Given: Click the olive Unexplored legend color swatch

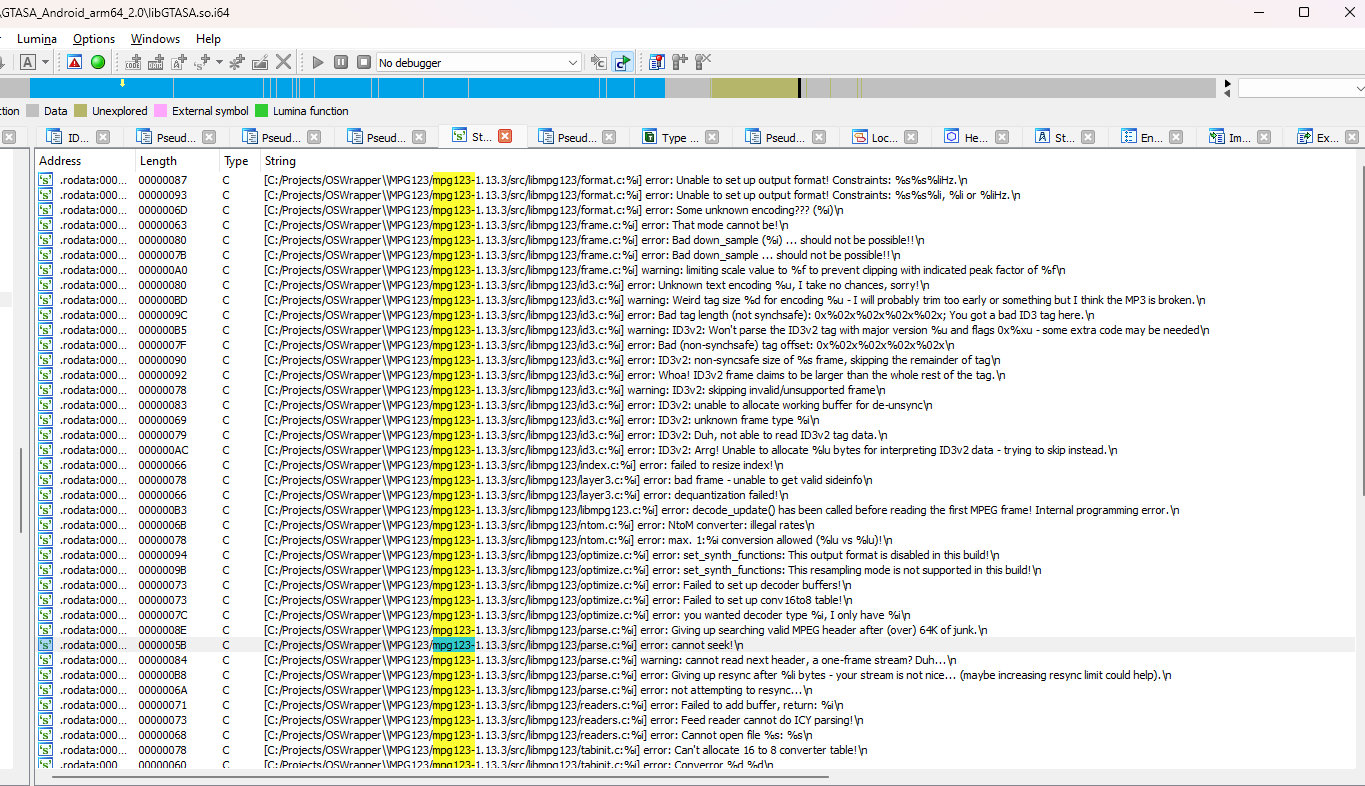Looking at the screenshot, I should 81,111.
